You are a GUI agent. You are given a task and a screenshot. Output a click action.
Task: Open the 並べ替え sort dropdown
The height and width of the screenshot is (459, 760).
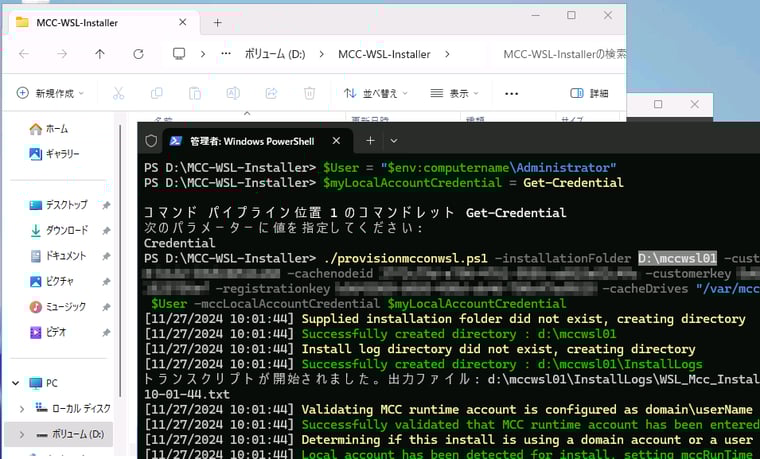(x=376, y=93)
